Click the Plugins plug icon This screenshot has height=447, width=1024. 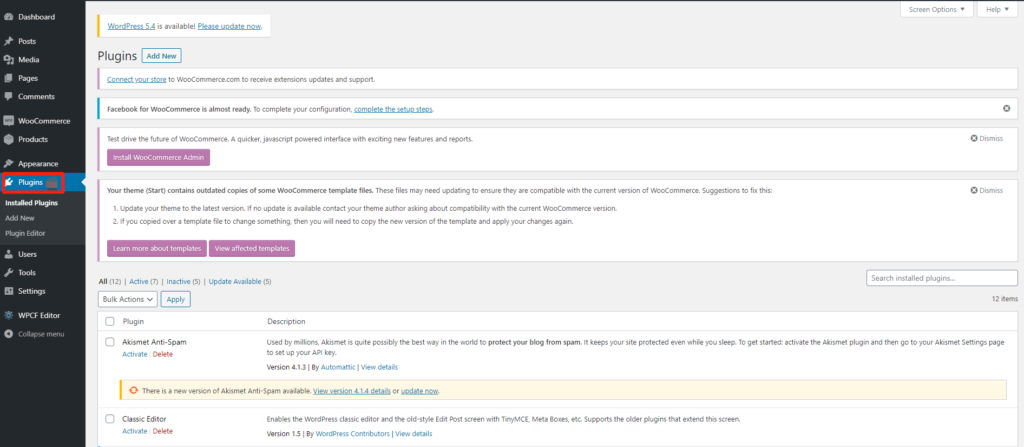click(x=9, y=183)
